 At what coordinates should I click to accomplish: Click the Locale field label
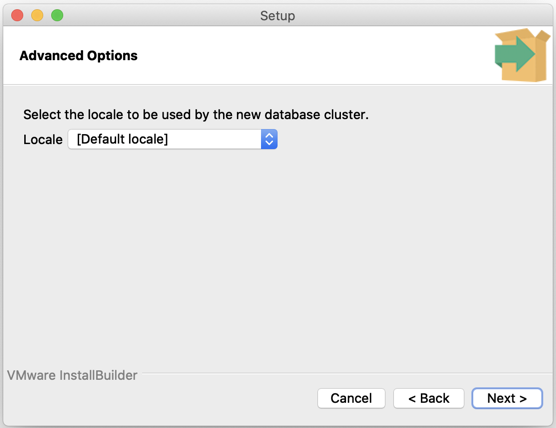[43, 139]
